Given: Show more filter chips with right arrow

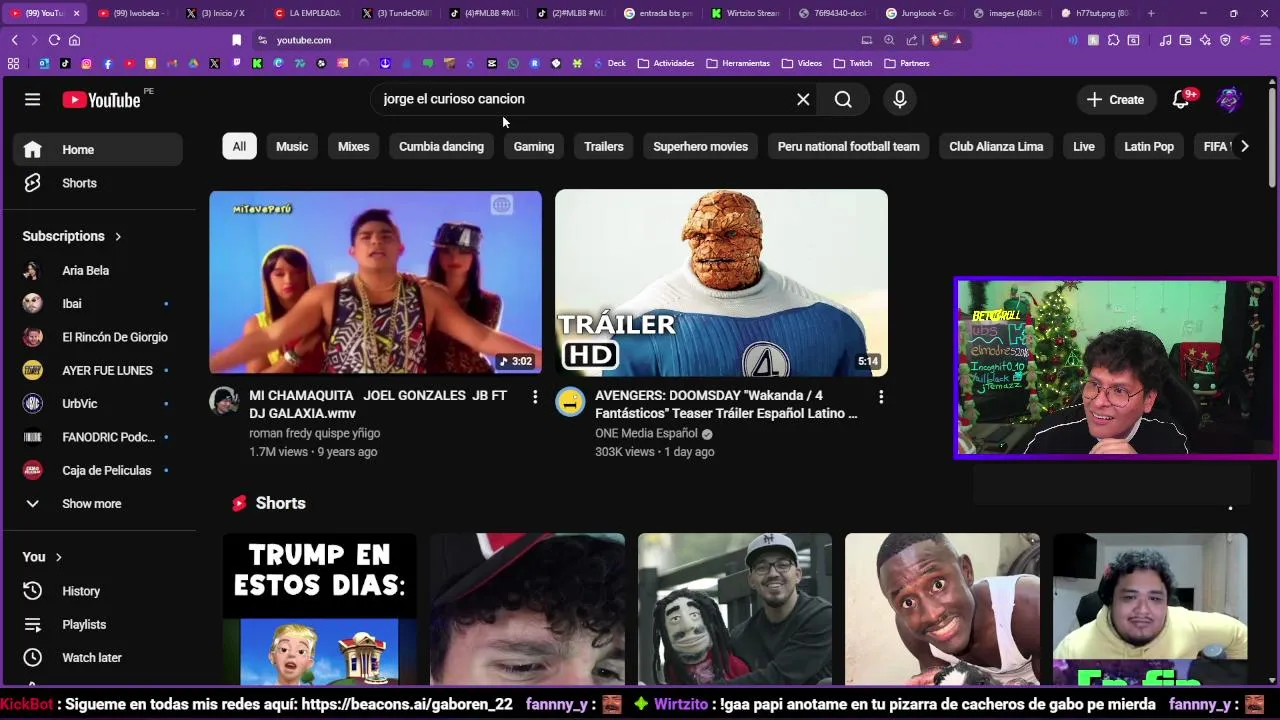Looking at the screenshot, I should point(1244,146).
